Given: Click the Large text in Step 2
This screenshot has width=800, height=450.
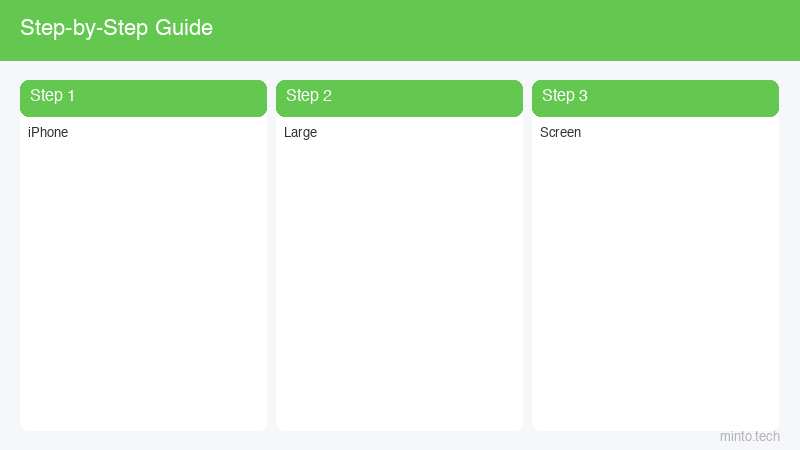Looking at the screenshot, I should (x=301, y=133).
